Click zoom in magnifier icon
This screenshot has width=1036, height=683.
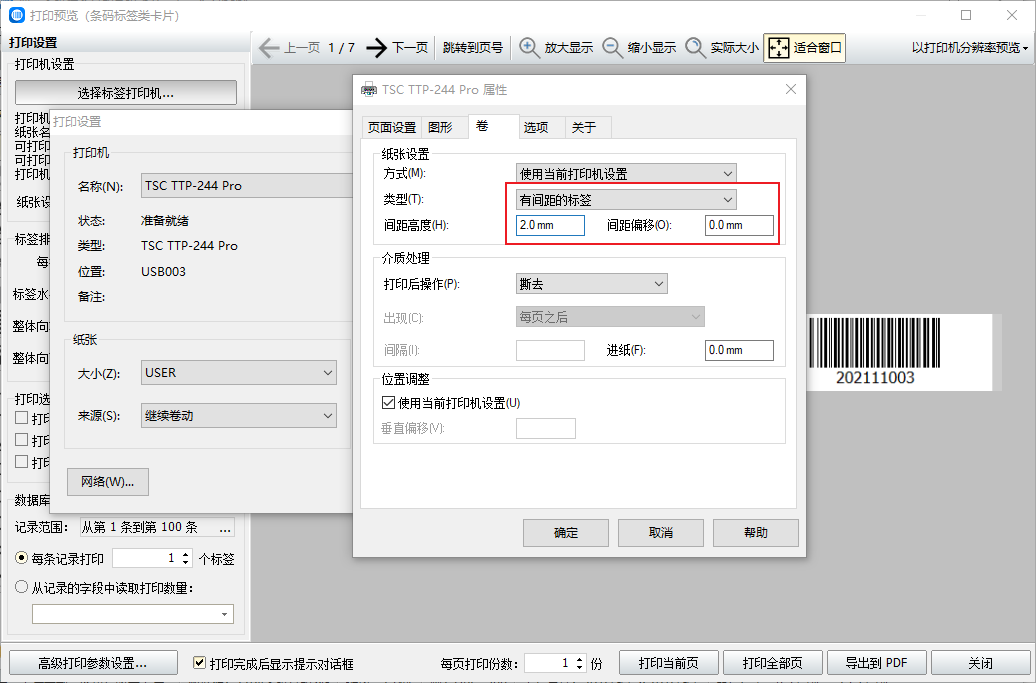pyautogui.click(x=529, y=48)
